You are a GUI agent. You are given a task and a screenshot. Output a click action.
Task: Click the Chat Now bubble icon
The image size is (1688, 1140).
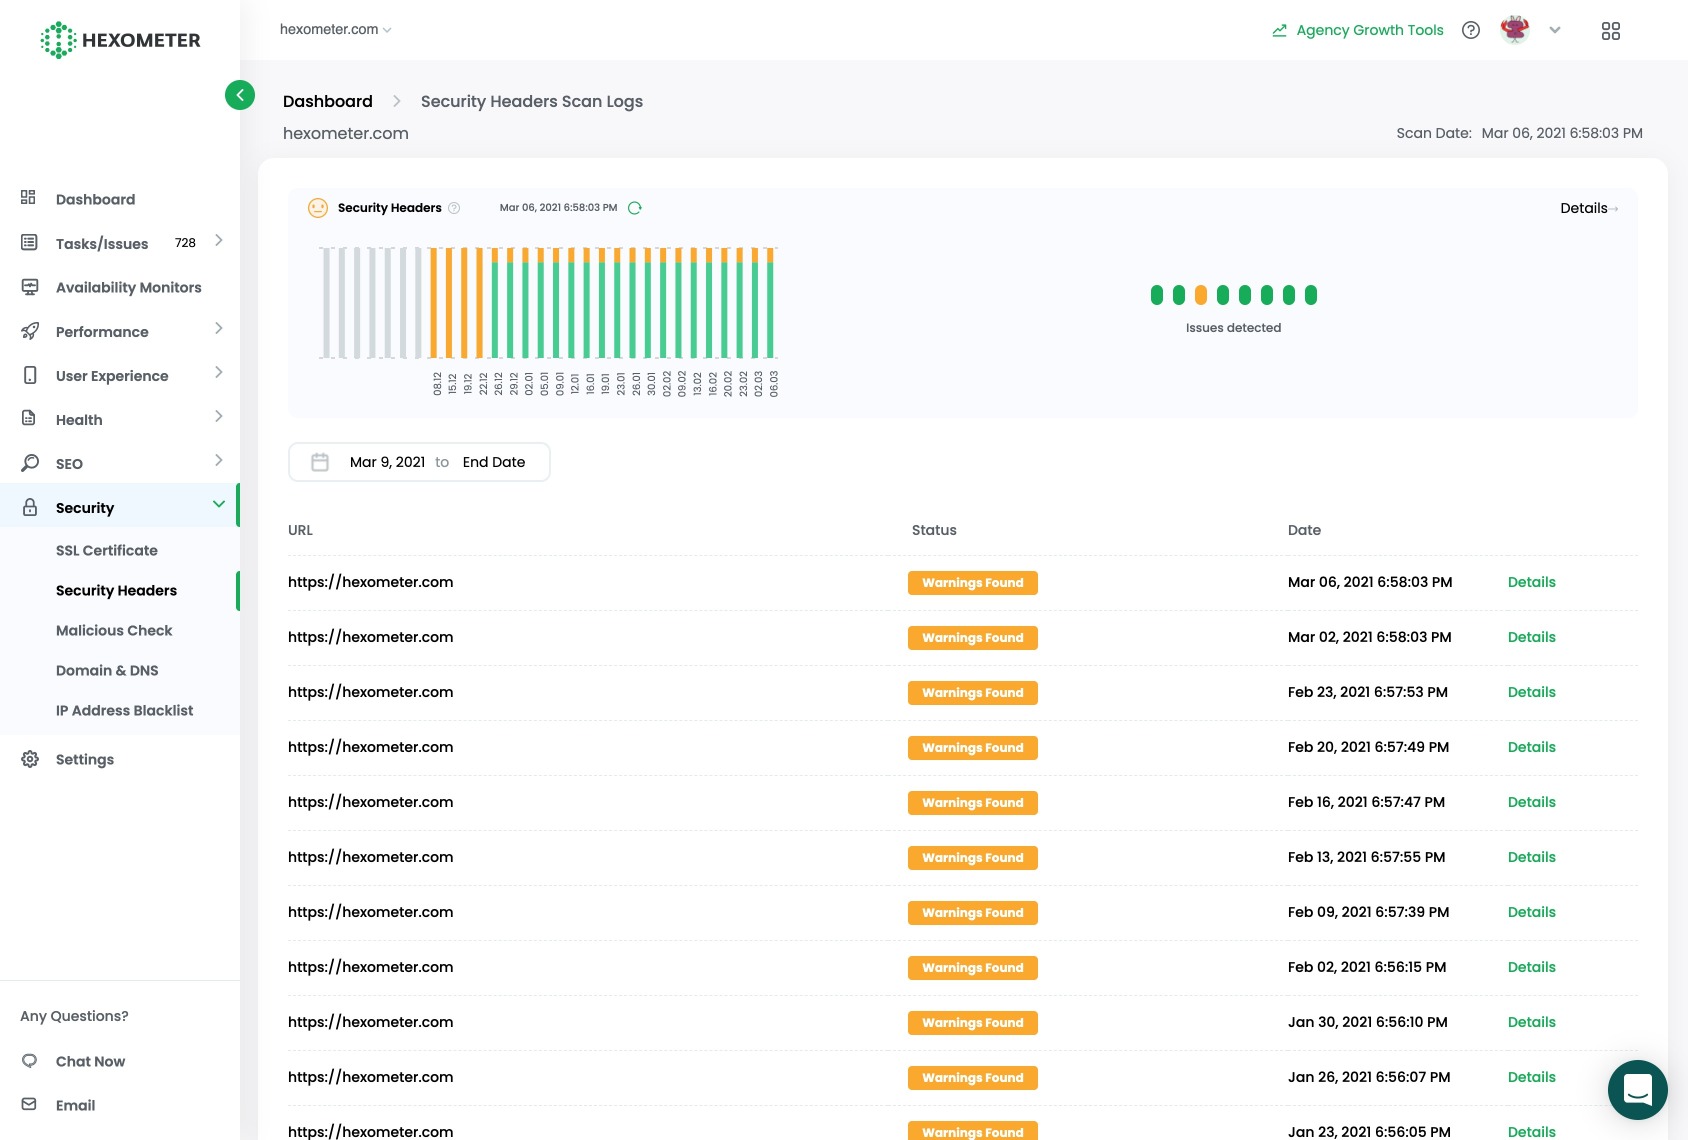coord(29,1061)
